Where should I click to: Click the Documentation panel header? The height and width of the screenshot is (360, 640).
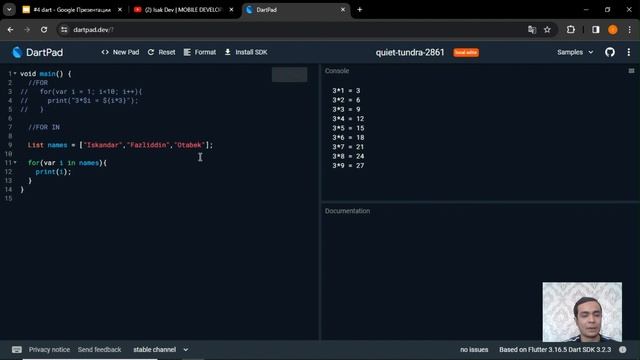347,211
